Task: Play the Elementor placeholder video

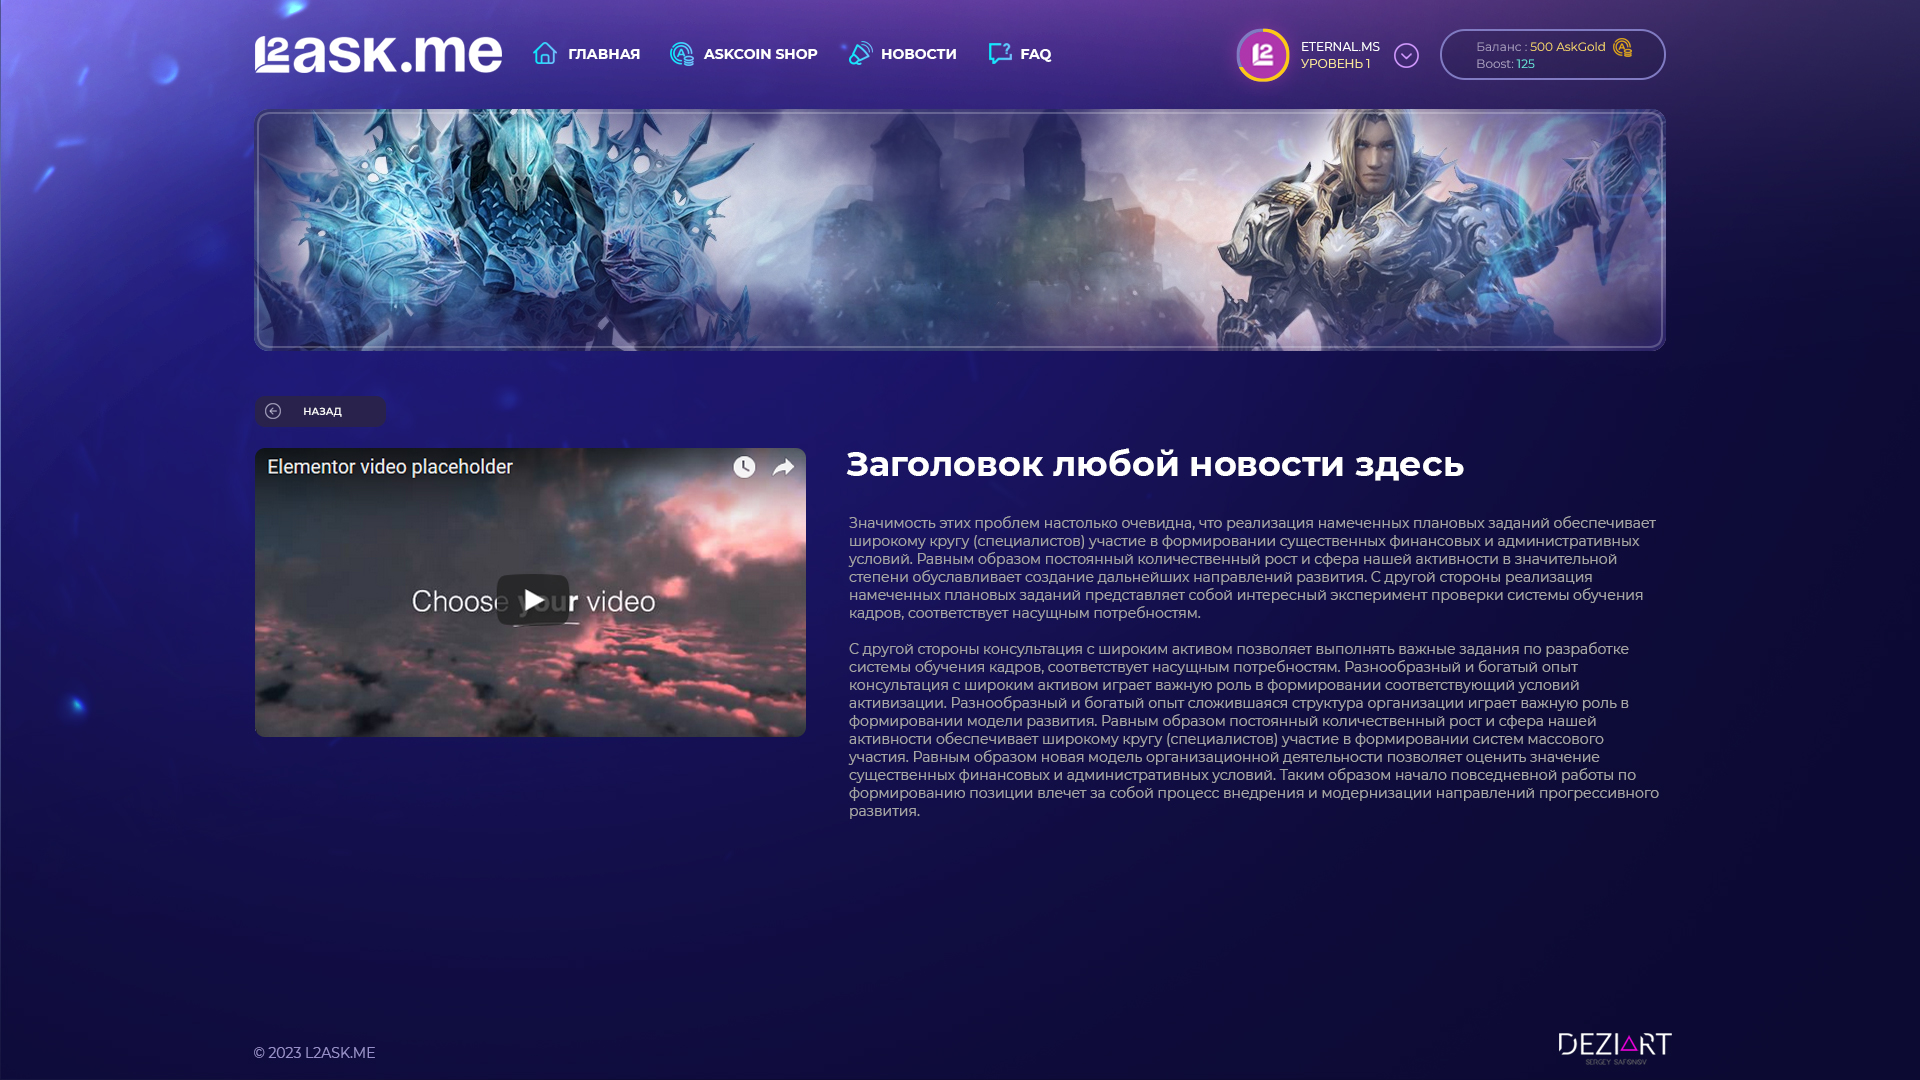Action: 533,600
